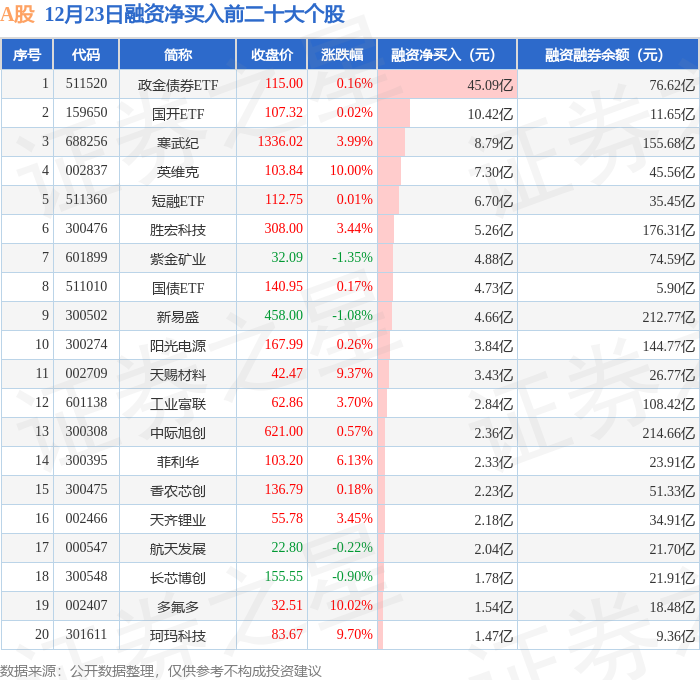Viewport: 700px width, 680px height.
Task: Click the 涨跌幅 column header
Action: (x=342, y=54)
